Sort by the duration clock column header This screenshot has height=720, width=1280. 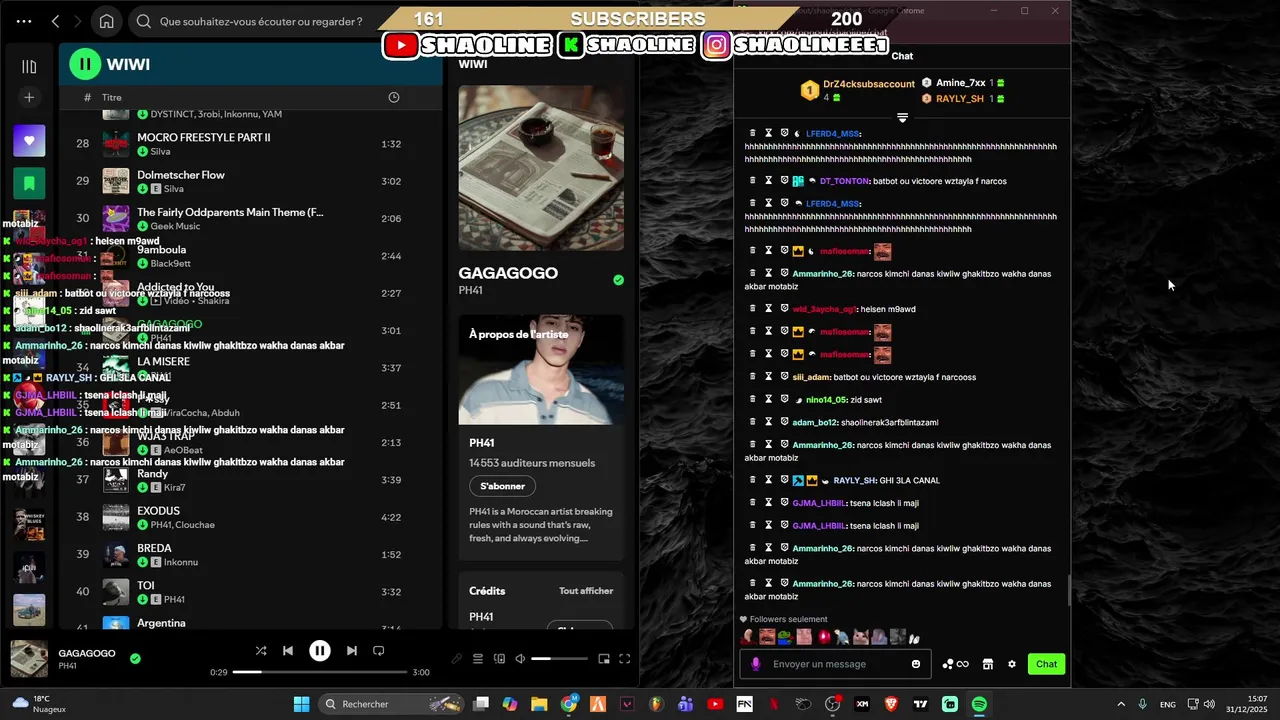coord(394,97)
